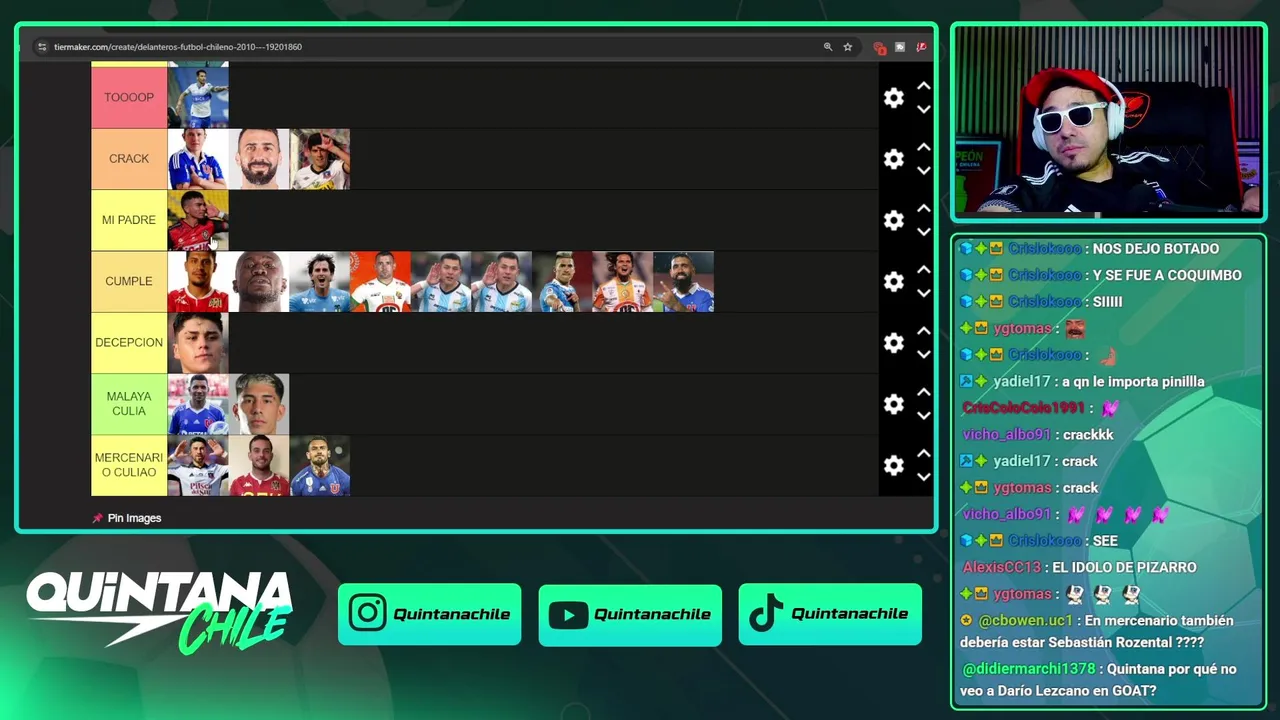
Task: Move TOOOOP tier up with arrow
Action: click(x=924, y=86)
